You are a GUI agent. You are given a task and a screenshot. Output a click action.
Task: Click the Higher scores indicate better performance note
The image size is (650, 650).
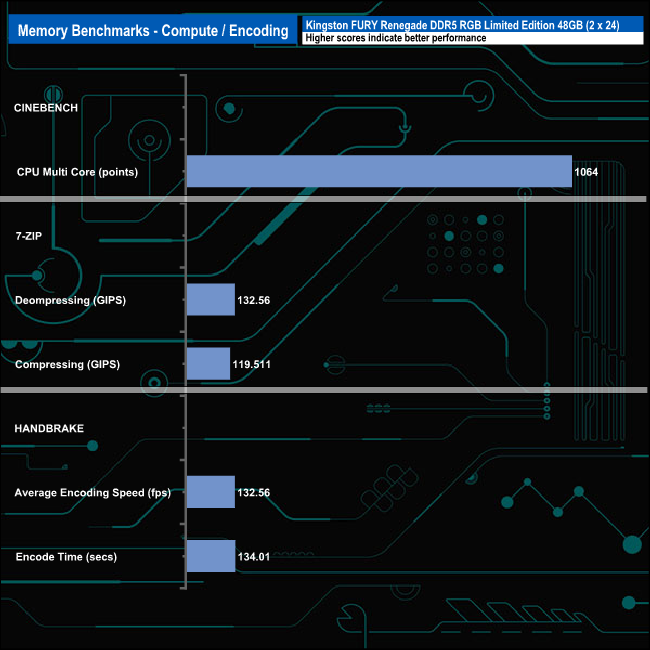(x=395, y=38)
